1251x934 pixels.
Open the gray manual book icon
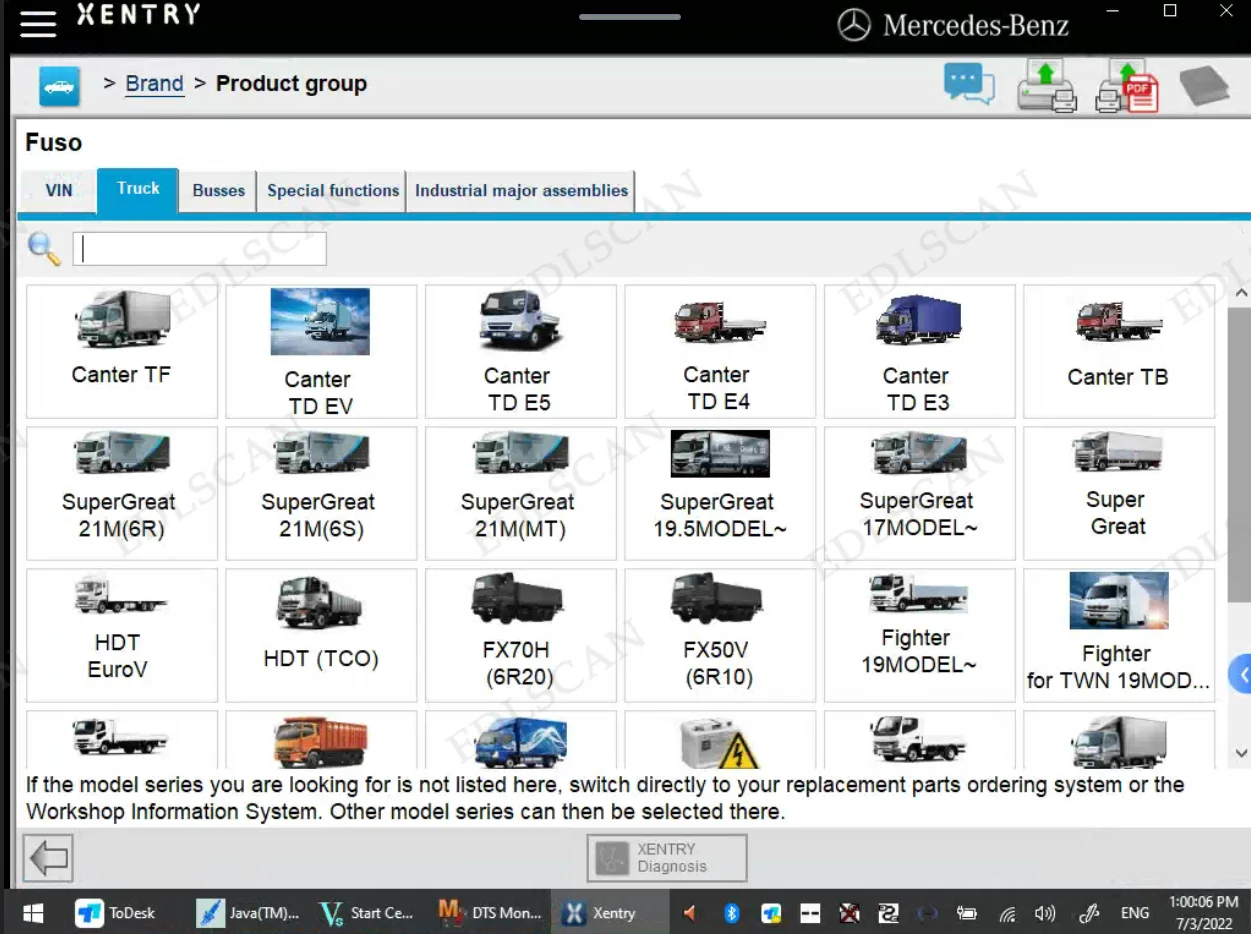[1203, 86]
